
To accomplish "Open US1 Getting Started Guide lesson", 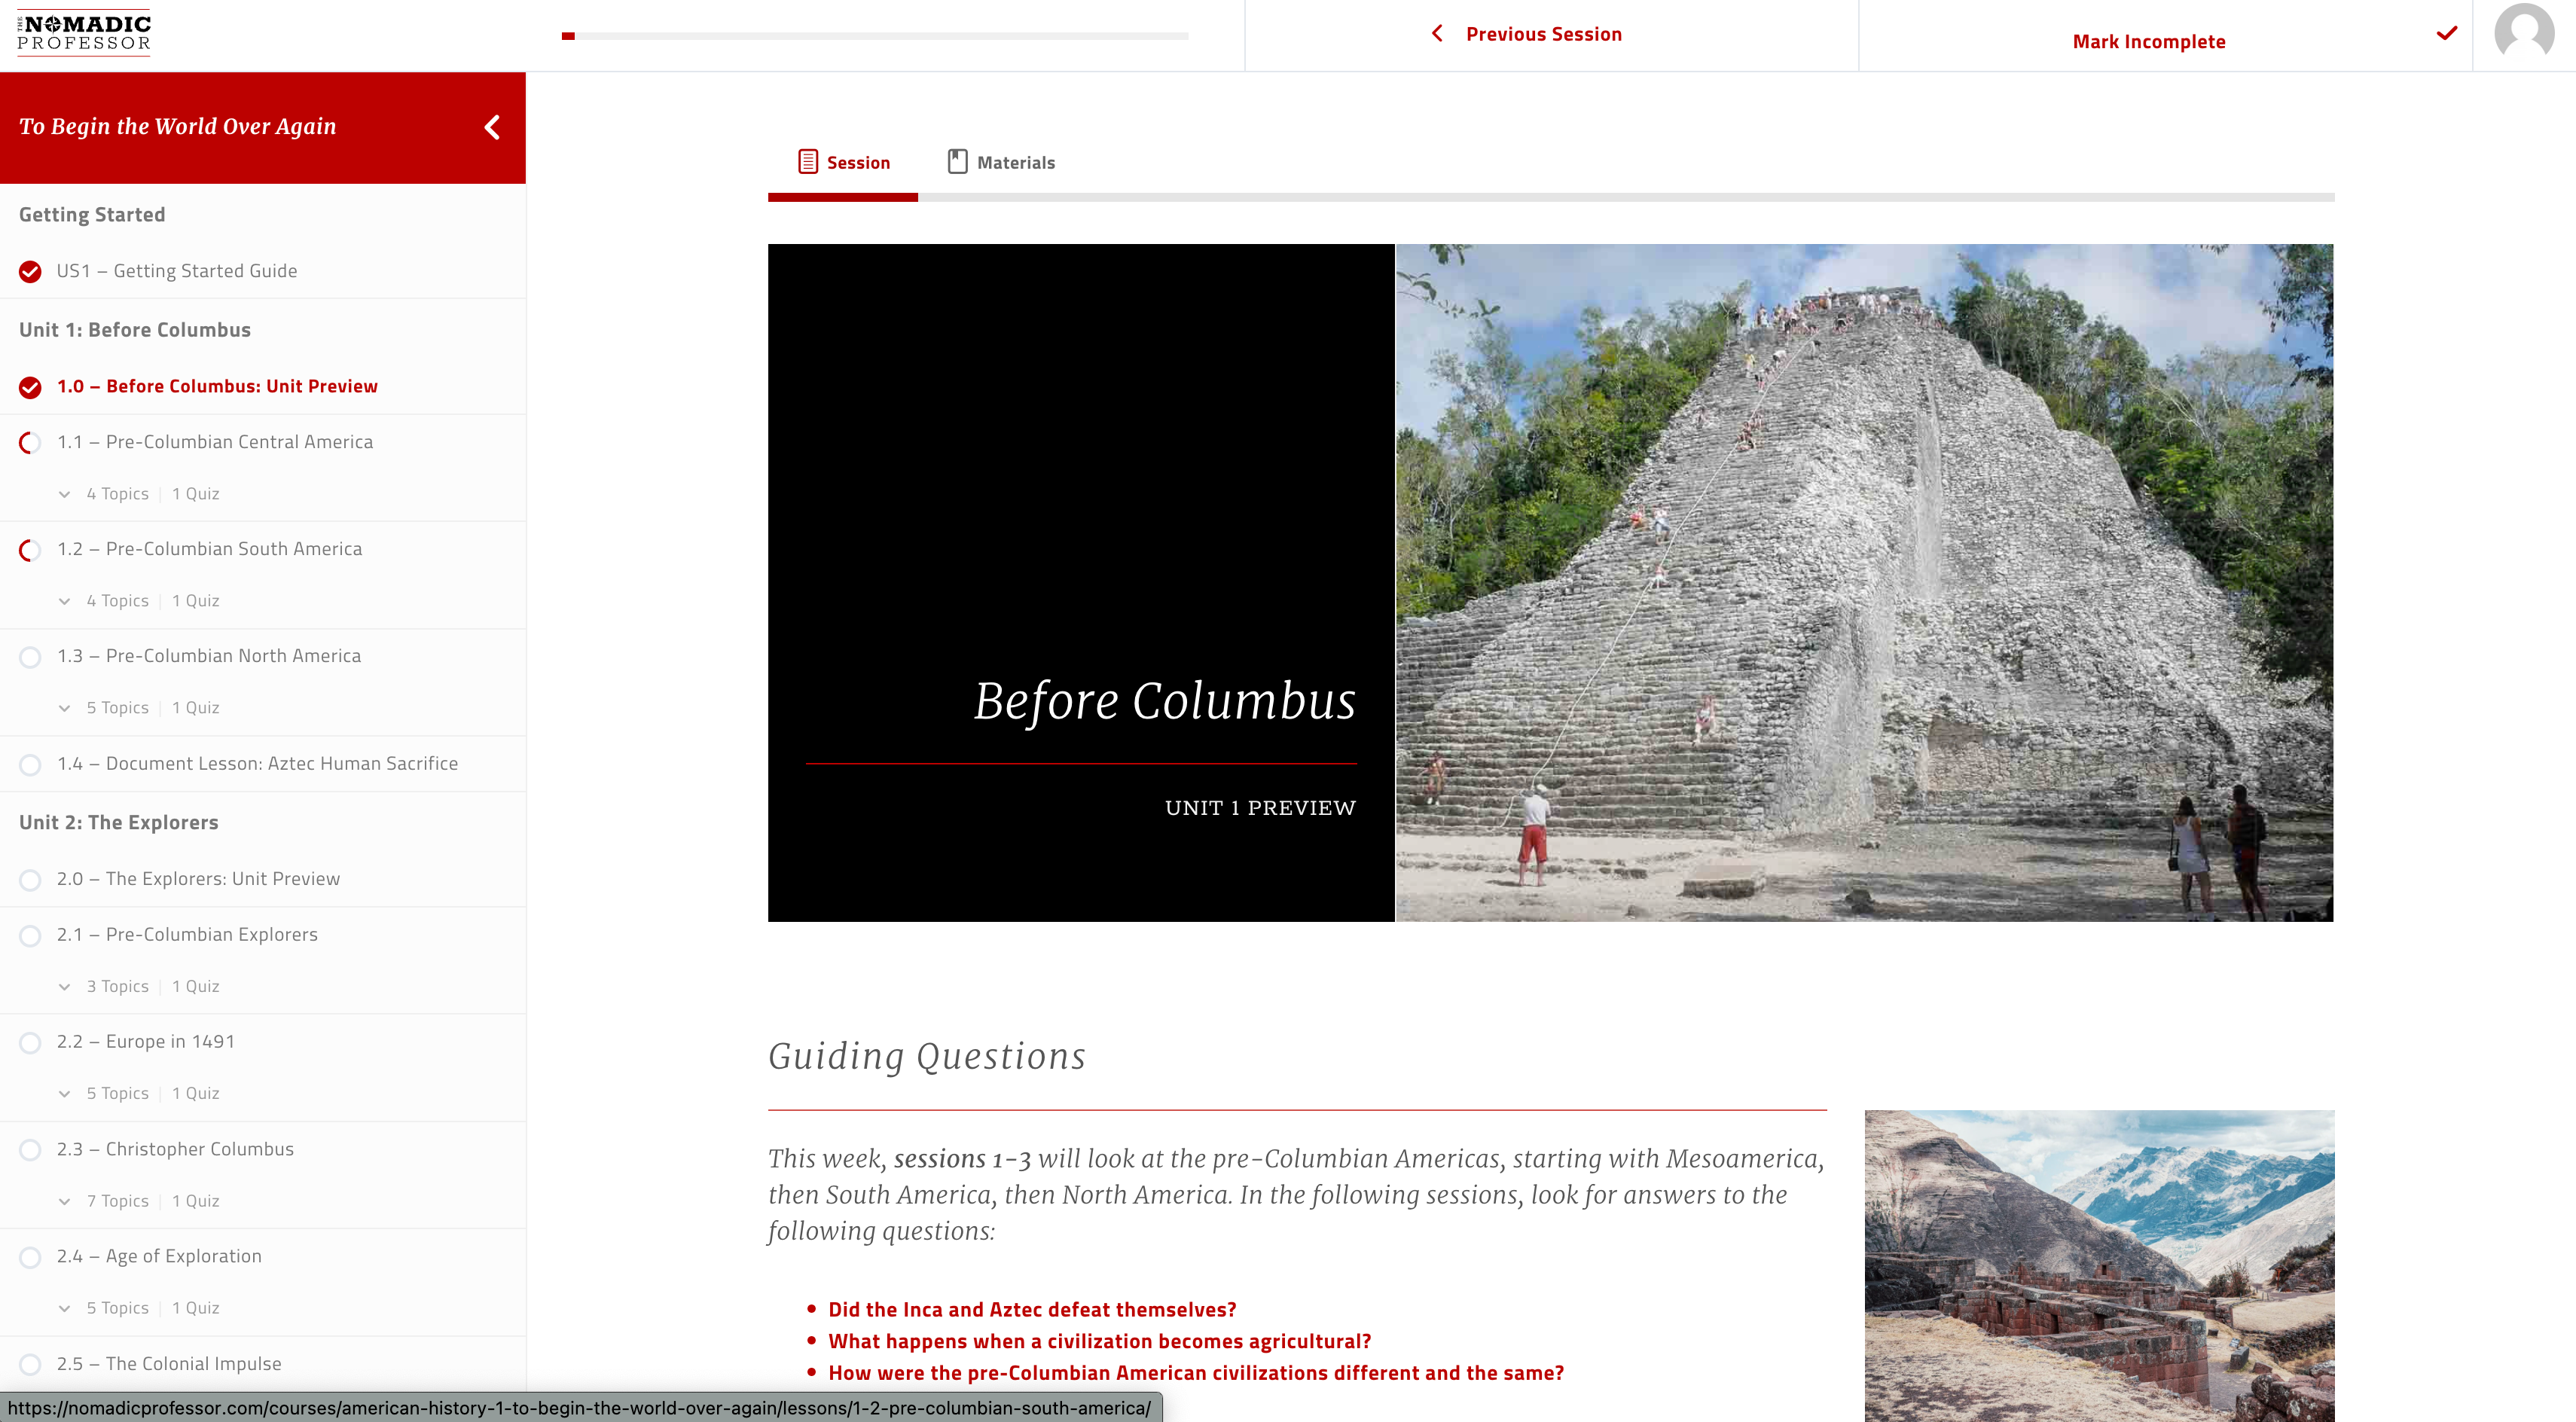I will point(177,271).
